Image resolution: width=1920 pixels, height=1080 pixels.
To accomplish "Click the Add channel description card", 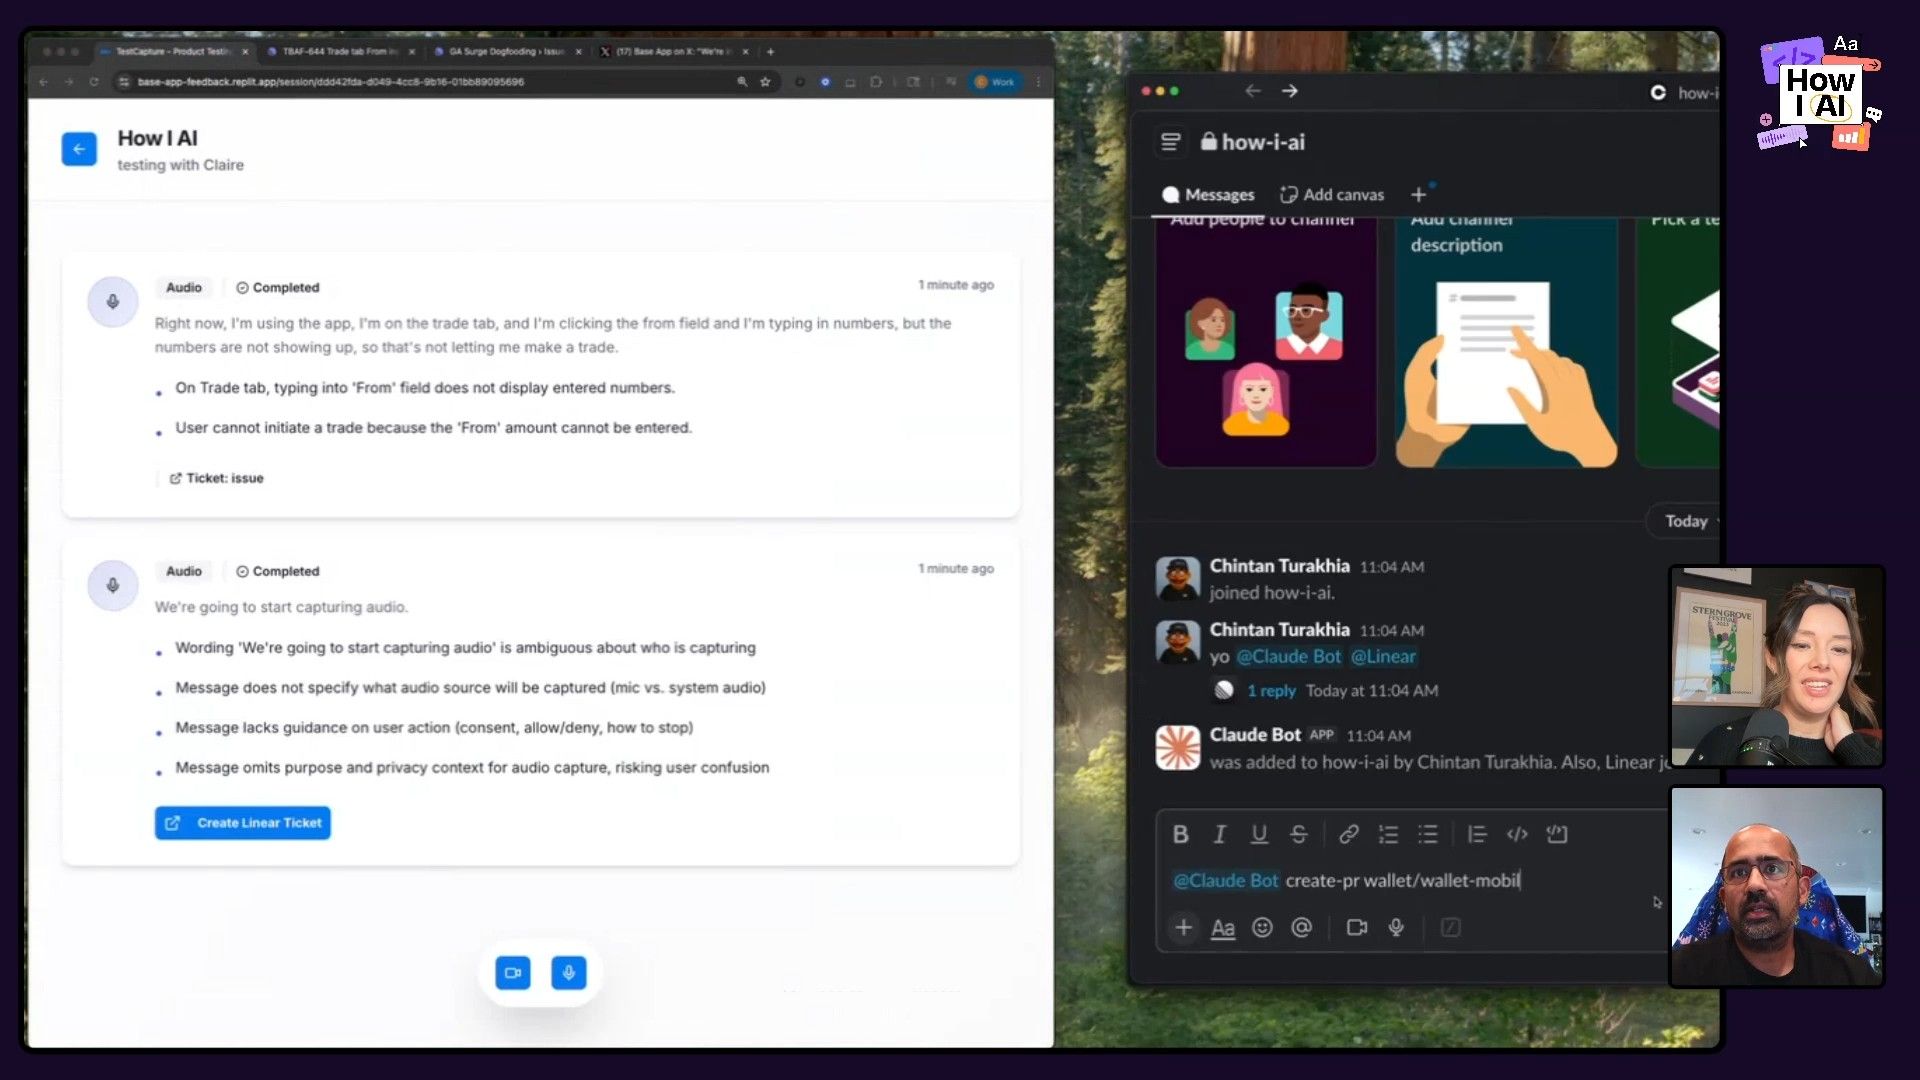I will pos(1507,341).
